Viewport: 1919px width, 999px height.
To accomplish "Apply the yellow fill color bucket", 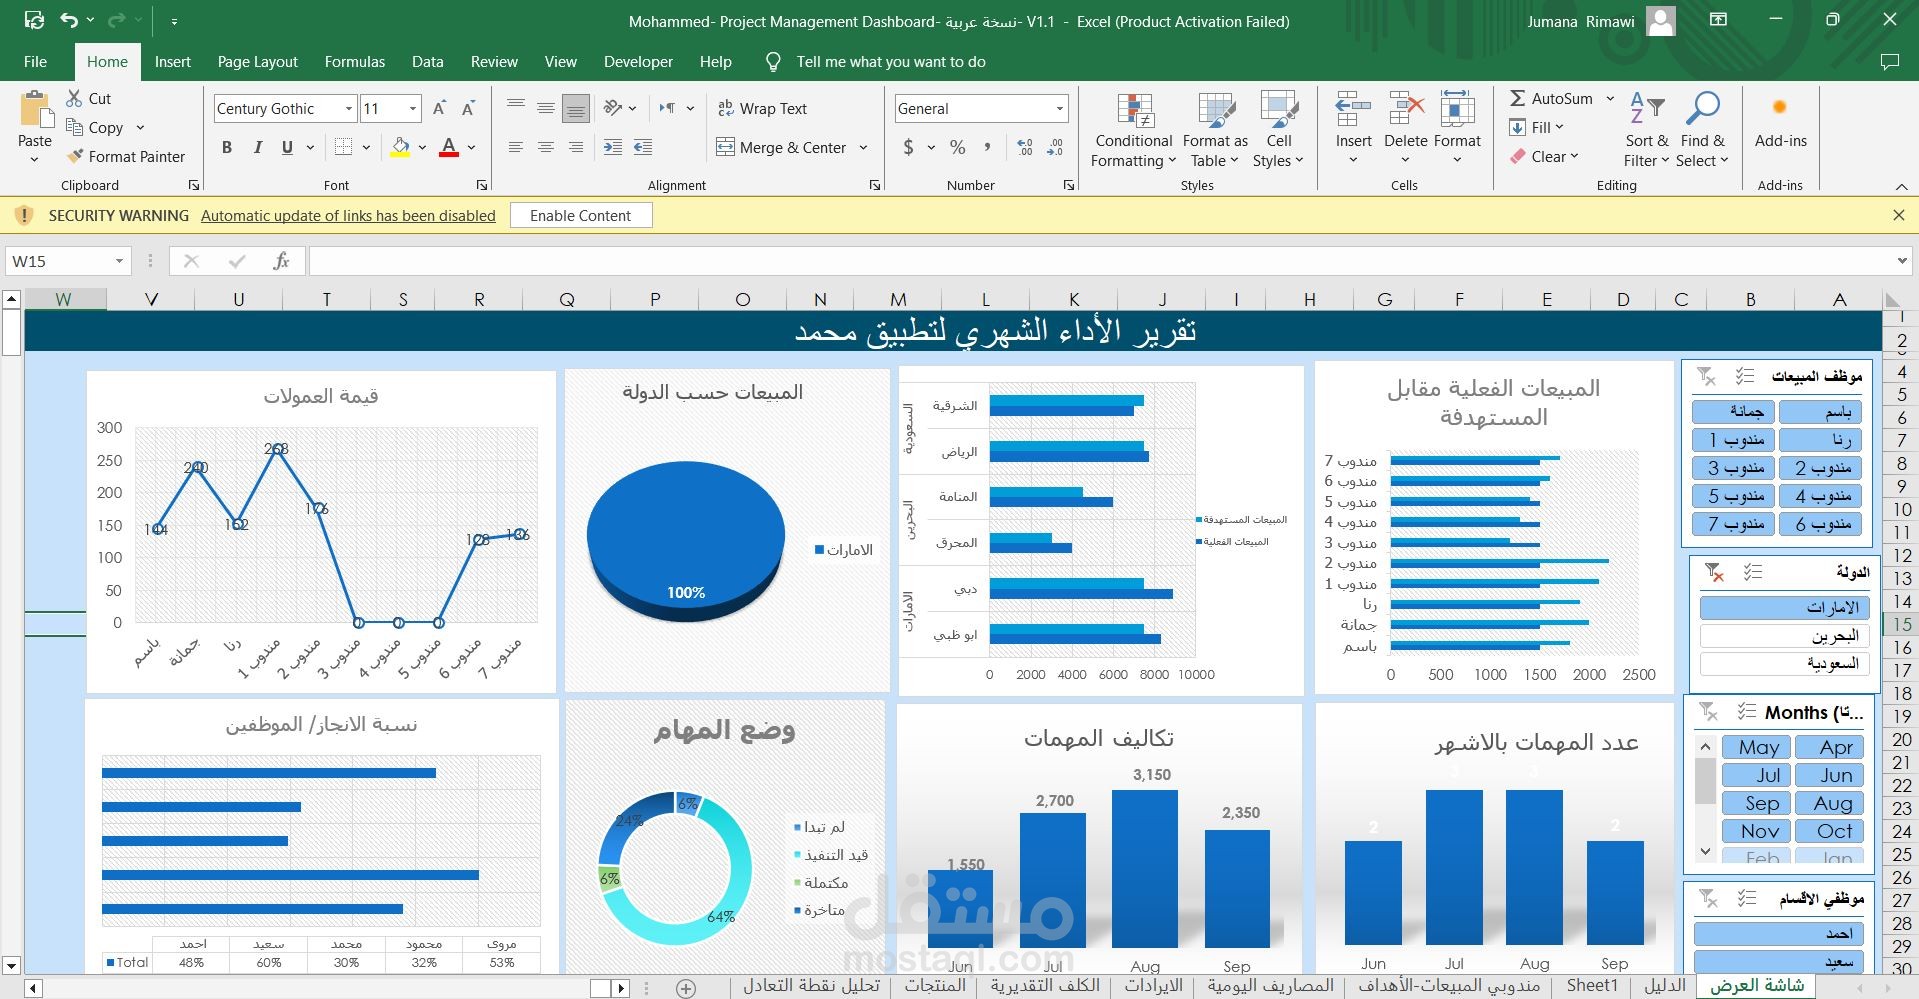I will (x=400, y=147).
